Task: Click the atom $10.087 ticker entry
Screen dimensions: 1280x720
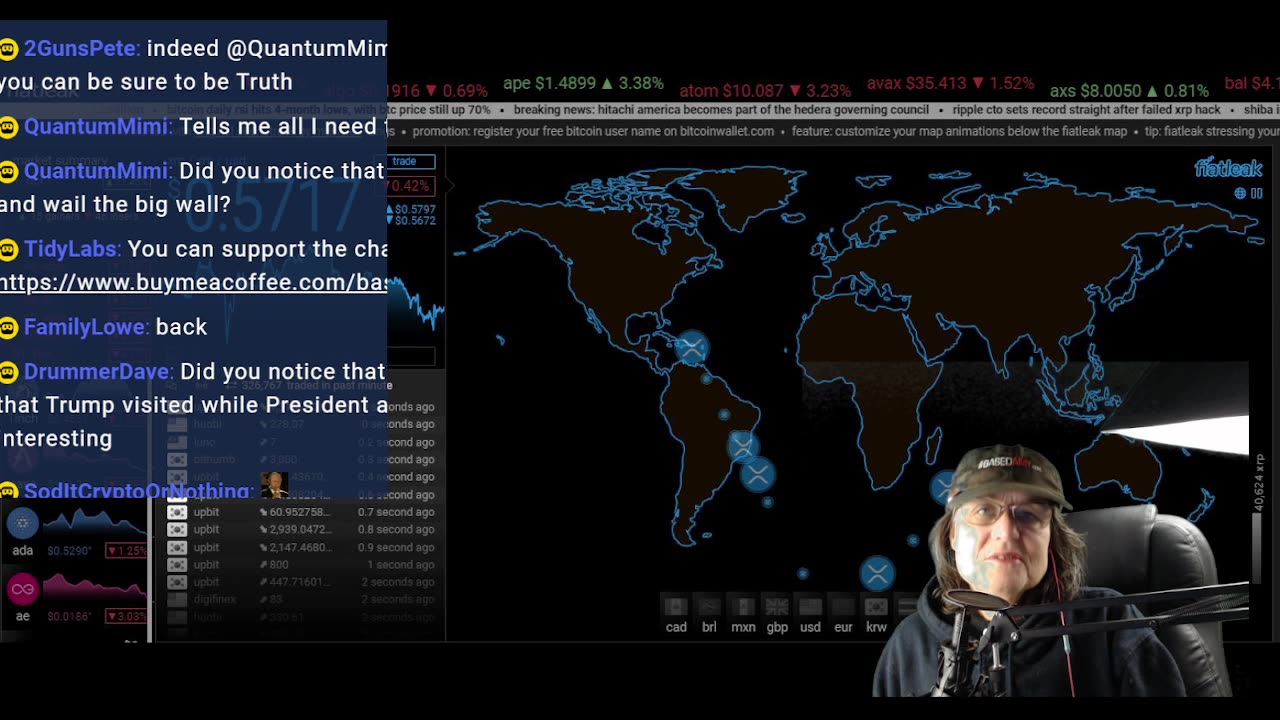Action: pos(765,90)
